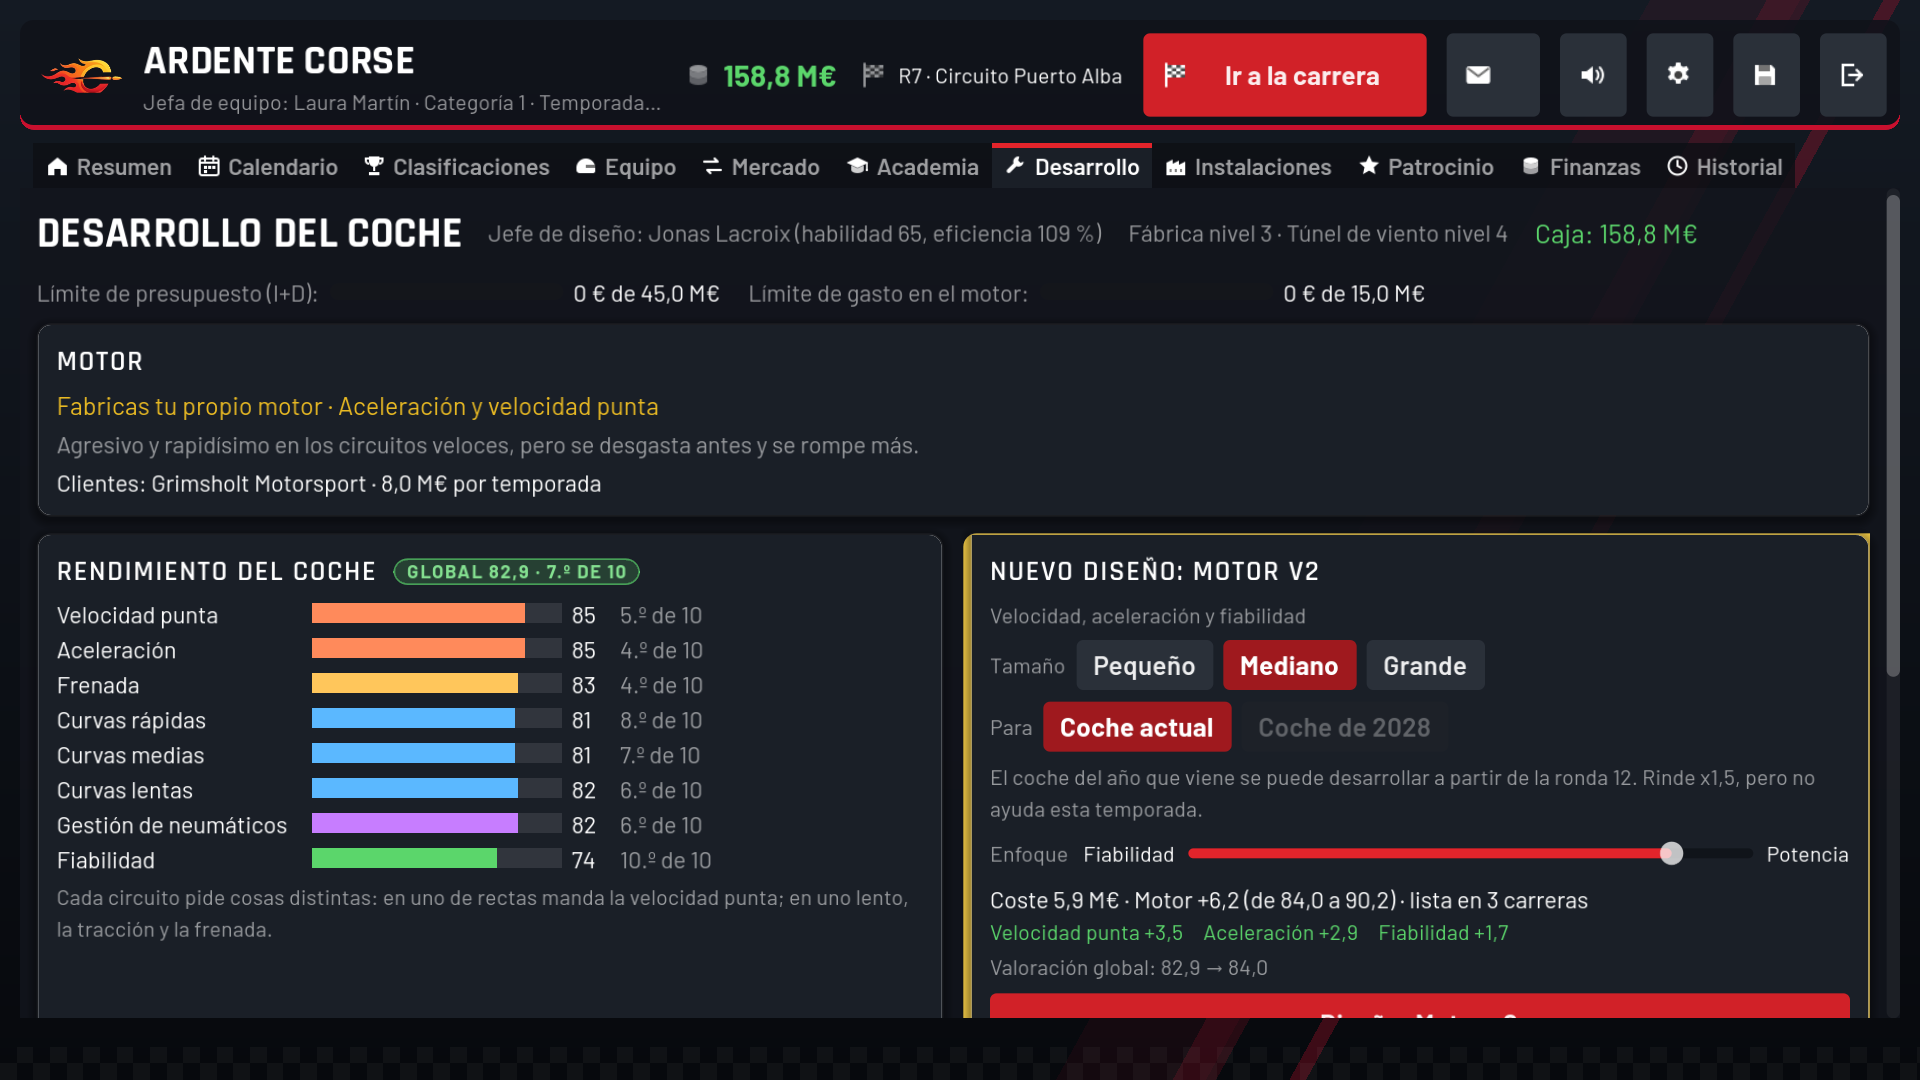Screen dimensions: 1920x1080
Task: Go to the Resumen tab
Action: (109, 167)
